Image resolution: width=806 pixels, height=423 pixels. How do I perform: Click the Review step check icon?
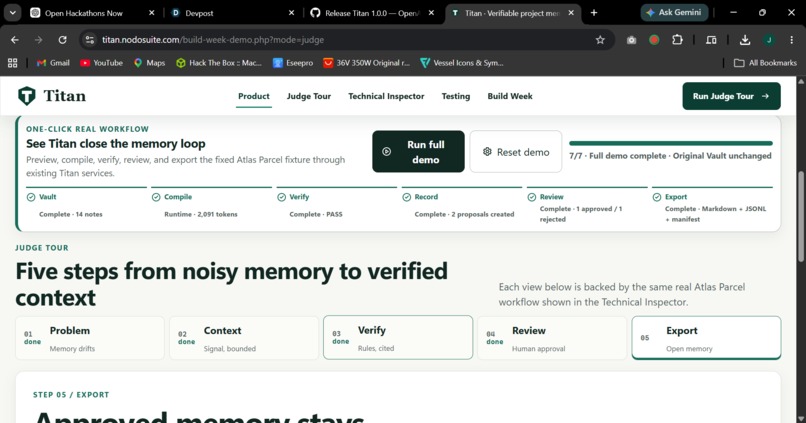coord(532,197)
